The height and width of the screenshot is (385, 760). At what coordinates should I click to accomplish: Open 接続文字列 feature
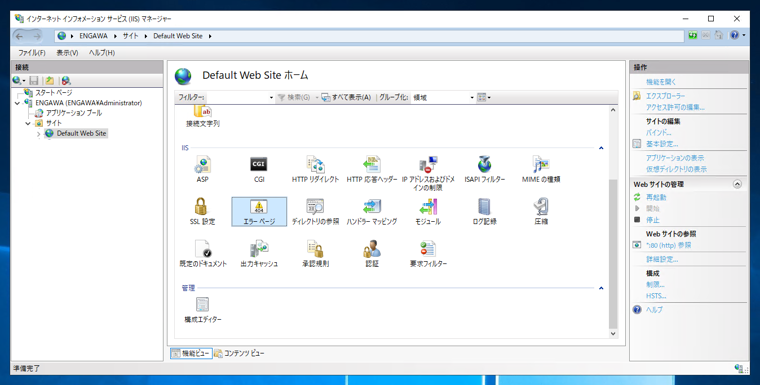click(203, 117)
